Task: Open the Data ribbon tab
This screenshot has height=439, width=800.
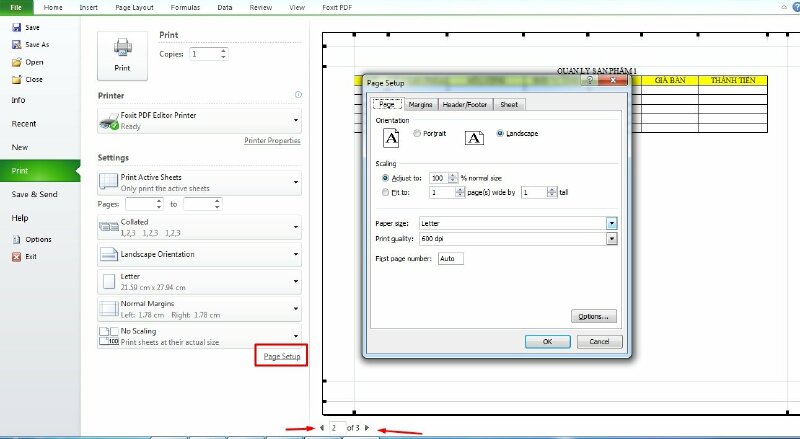Action: pyautogui.click(x=224, y=7)
